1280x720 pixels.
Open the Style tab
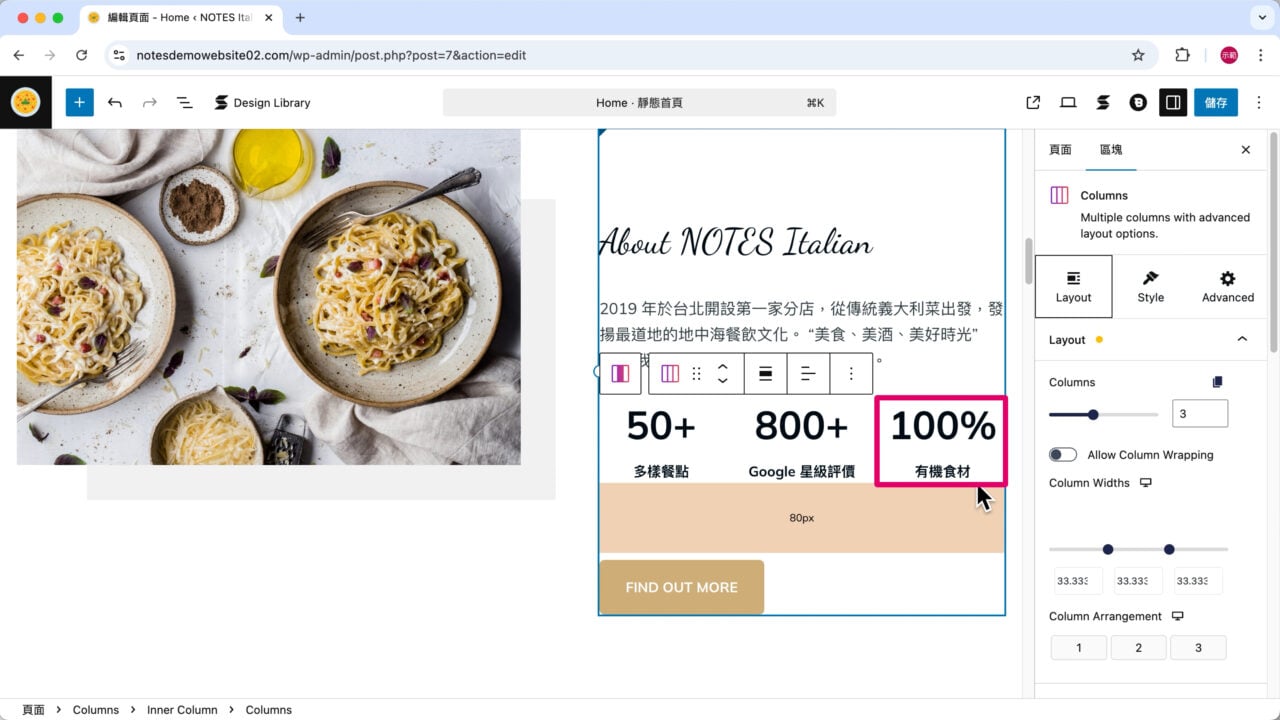[x=1150, y=286]
